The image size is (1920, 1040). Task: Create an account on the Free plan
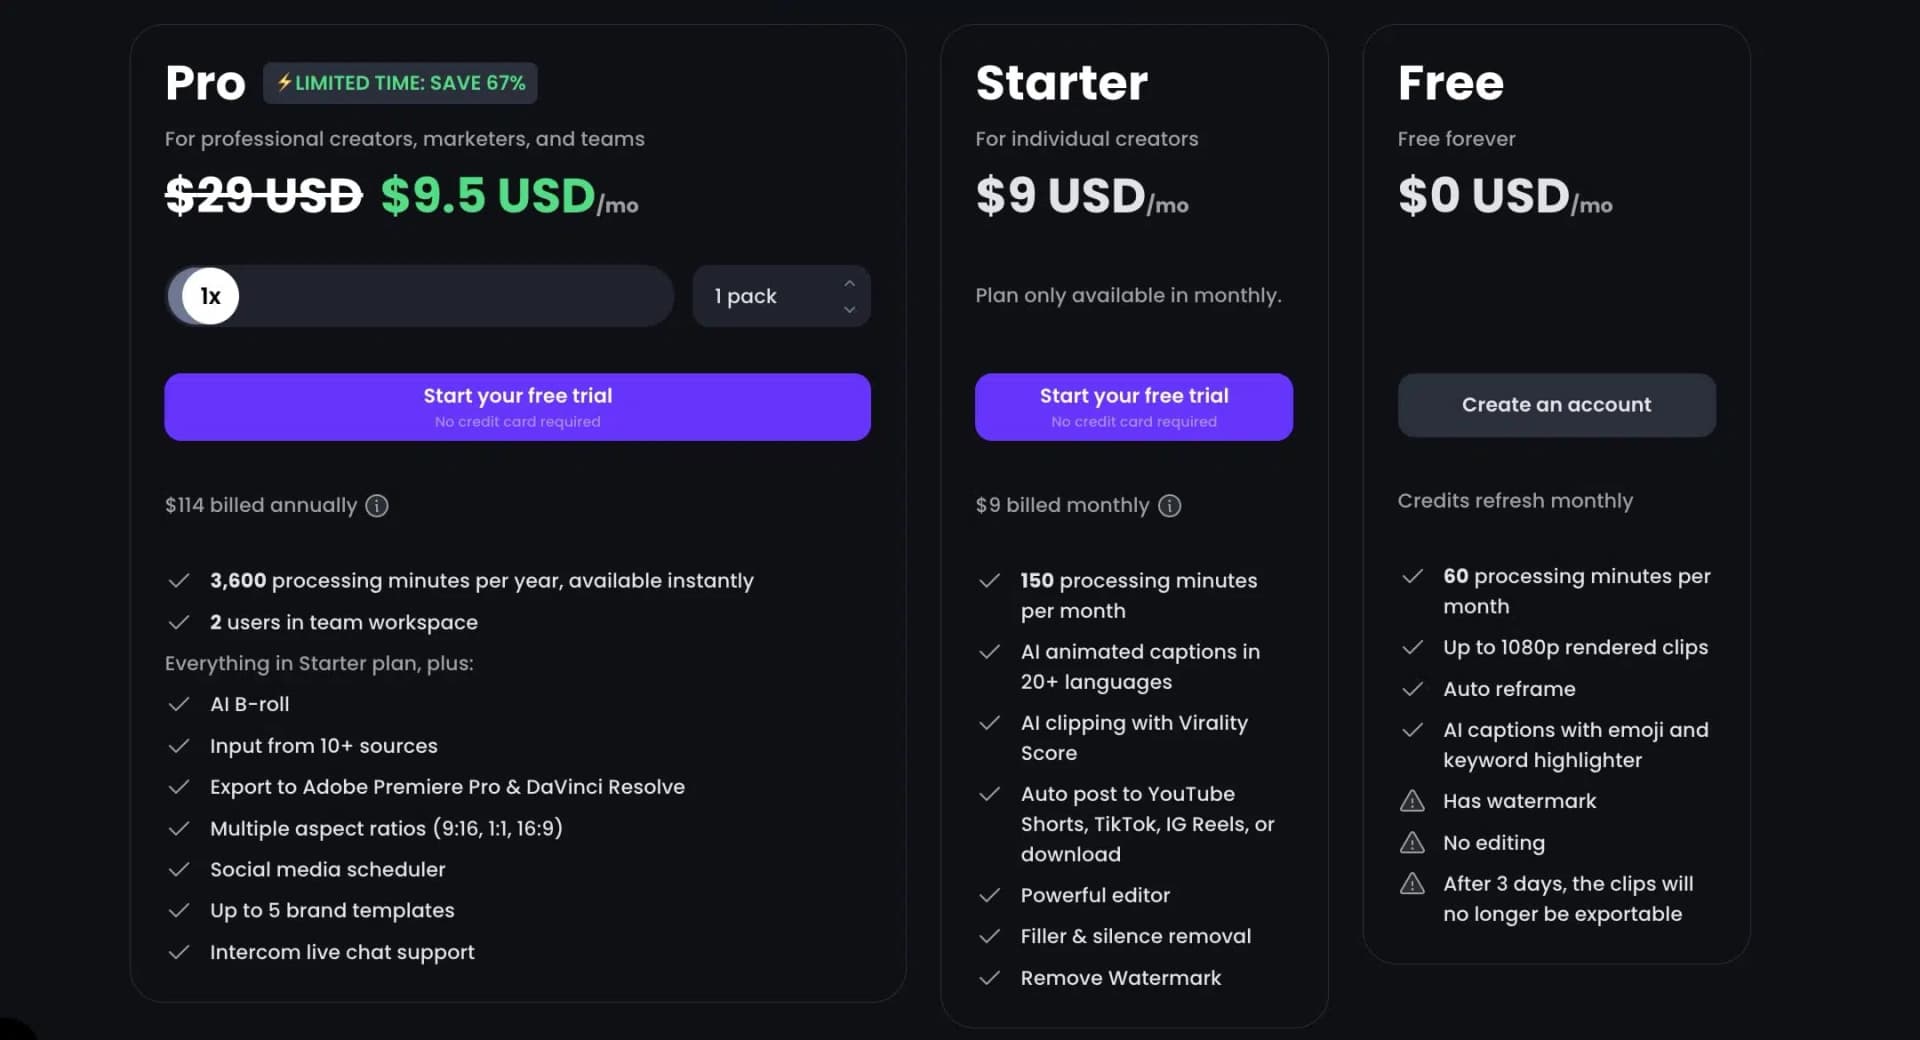pyautogui.click(x=1556, y=404)
